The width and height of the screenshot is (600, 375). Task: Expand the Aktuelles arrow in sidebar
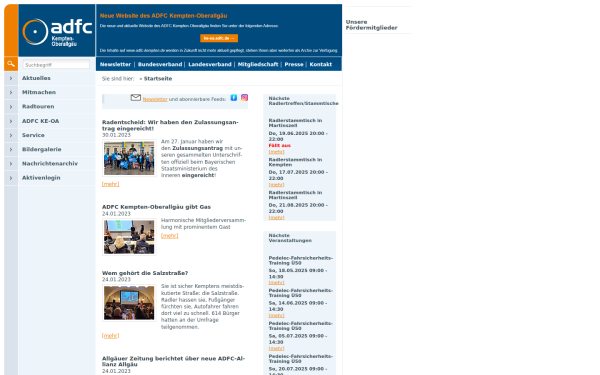pos(11,78)
